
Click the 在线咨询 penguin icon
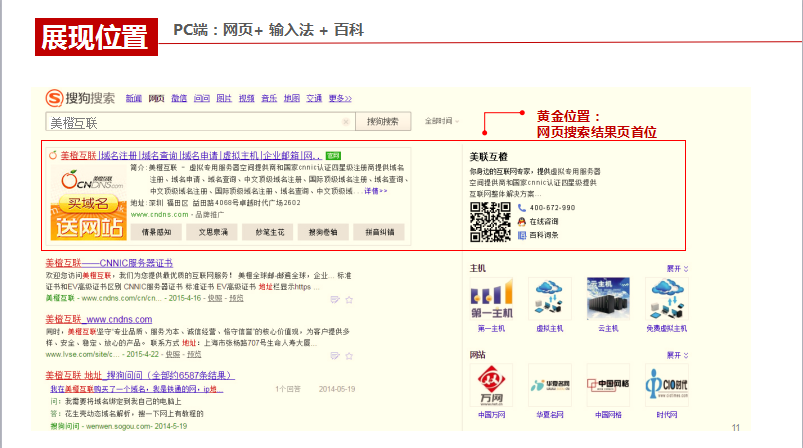[x=522, y=222]
